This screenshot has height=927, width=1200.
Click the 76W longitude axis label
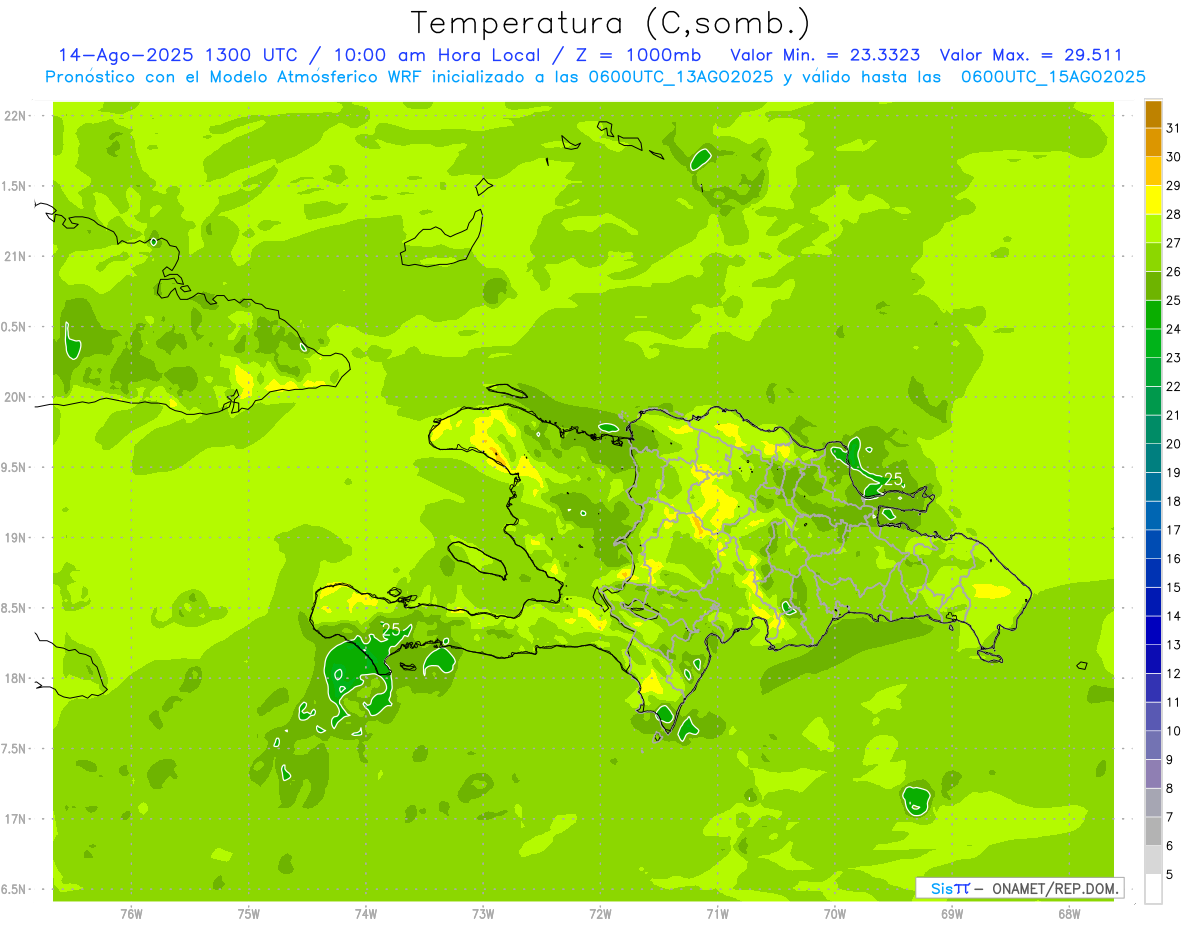point(131,914)
